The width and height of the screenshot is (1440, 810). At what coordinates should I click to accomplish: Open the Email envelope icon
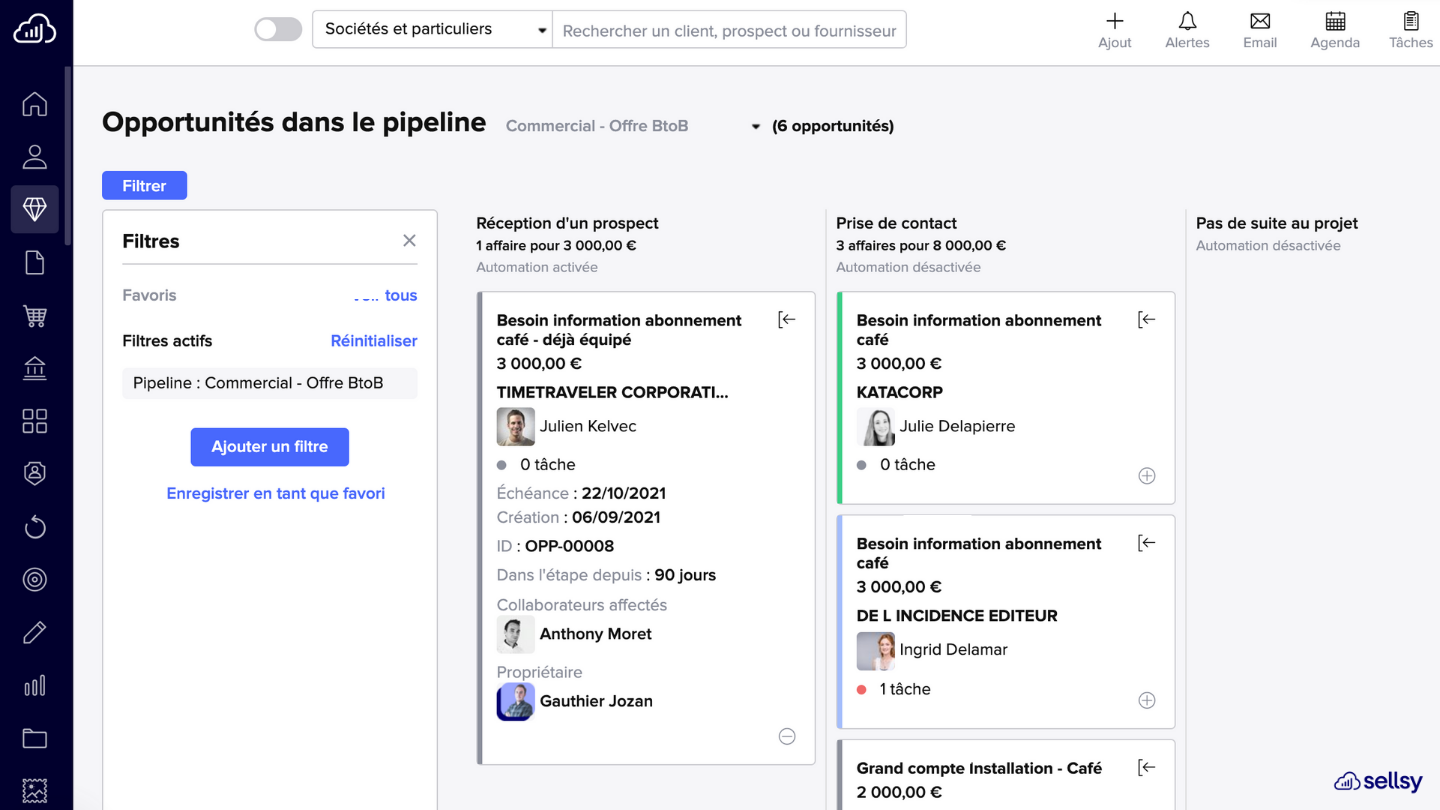pos(1260,21)
